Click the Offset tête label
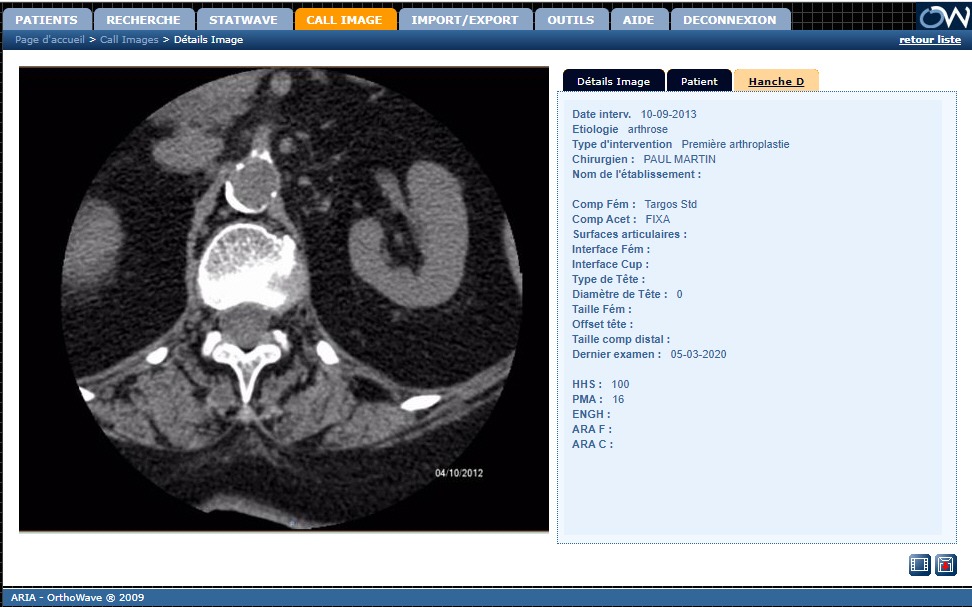Viewport: 972px width, 607px height. (602, 324)
